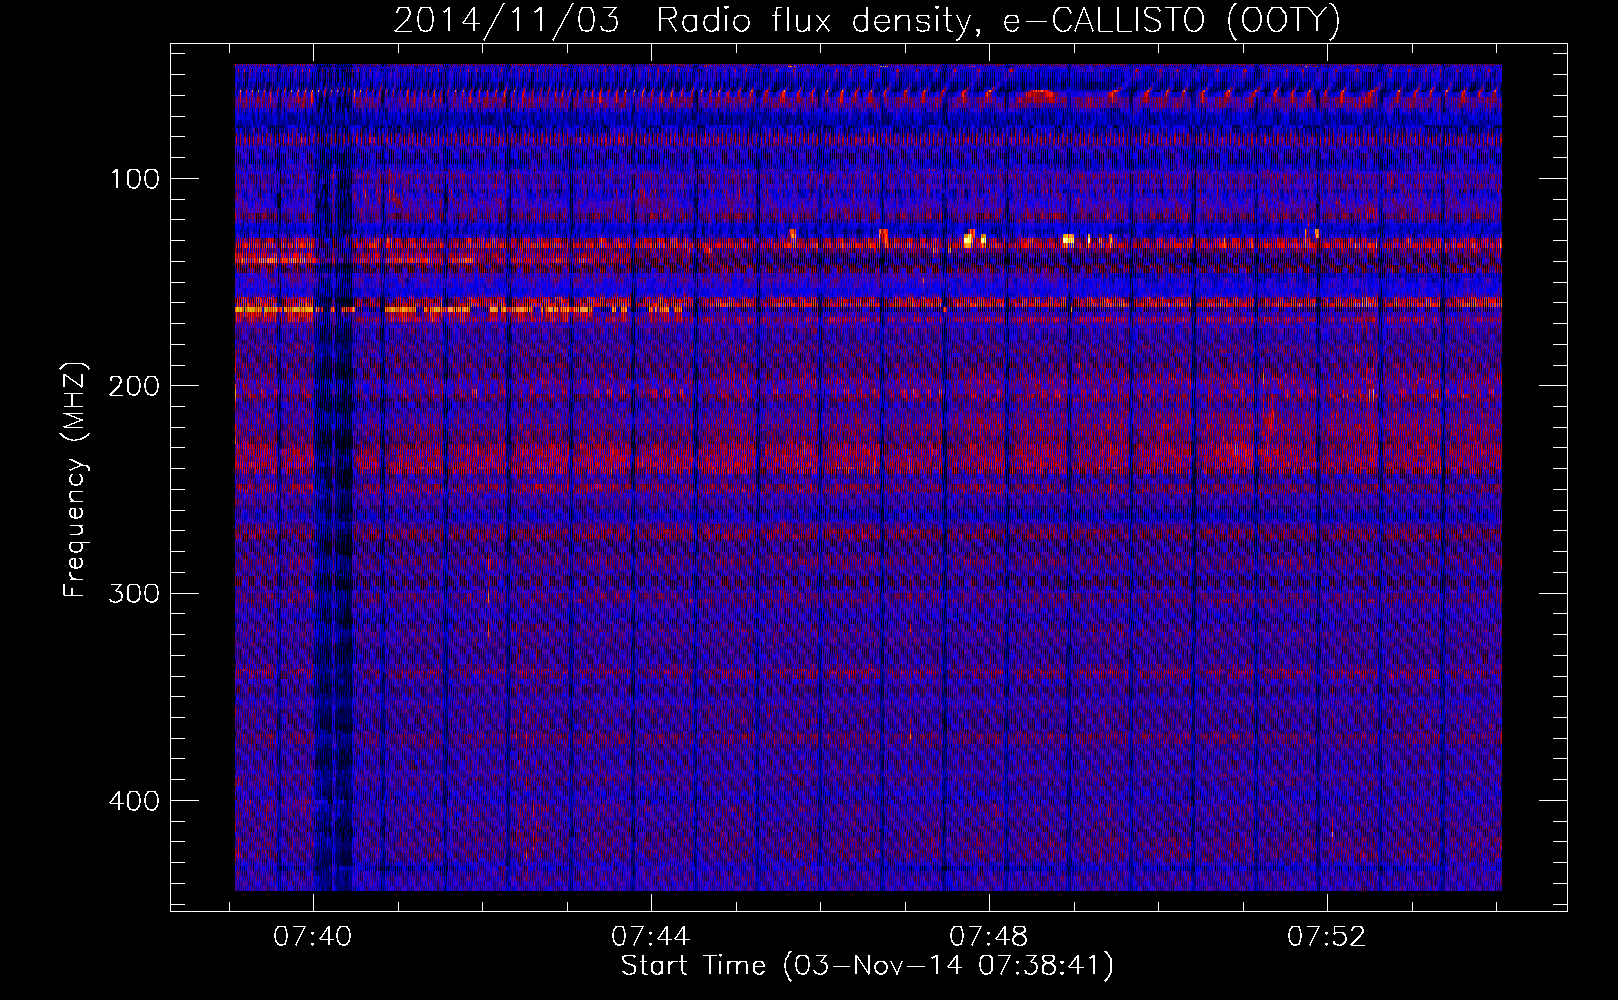Click the plot title '2014/11/03 Radio flux density'
Screen dimensions: 1618x1000
pos(866,21)
